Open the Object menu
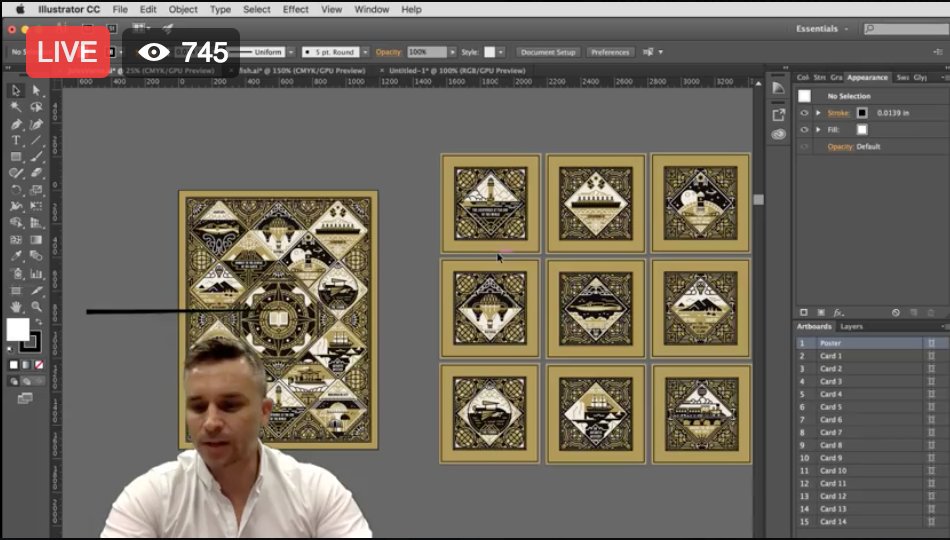Image resolution: width=950 pixels, height=540 pixels. (183, 9)
